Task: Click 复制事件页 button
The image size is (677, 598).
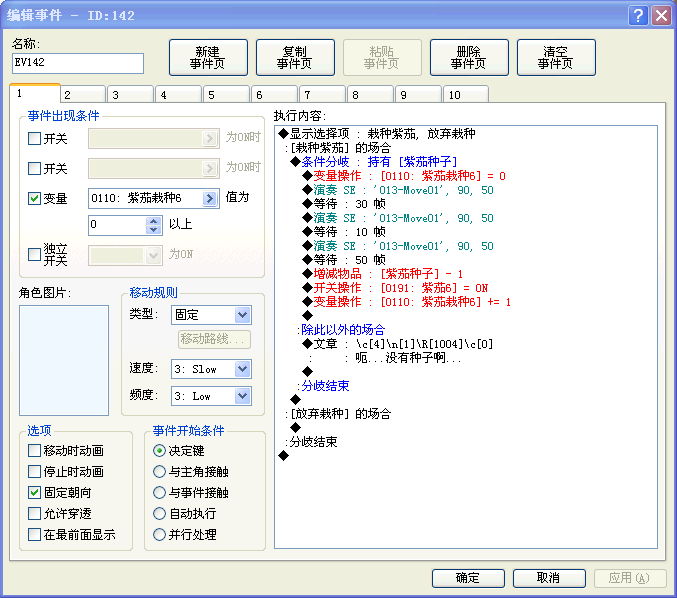Action: click(295, 57)
